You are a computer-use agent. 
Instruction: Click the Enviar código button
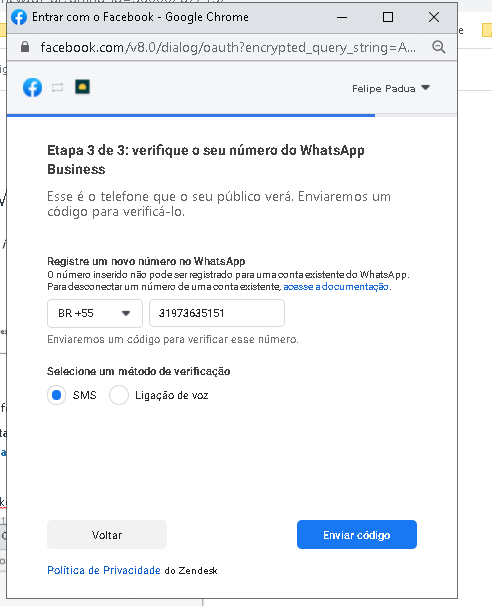(x=357, y=535)
